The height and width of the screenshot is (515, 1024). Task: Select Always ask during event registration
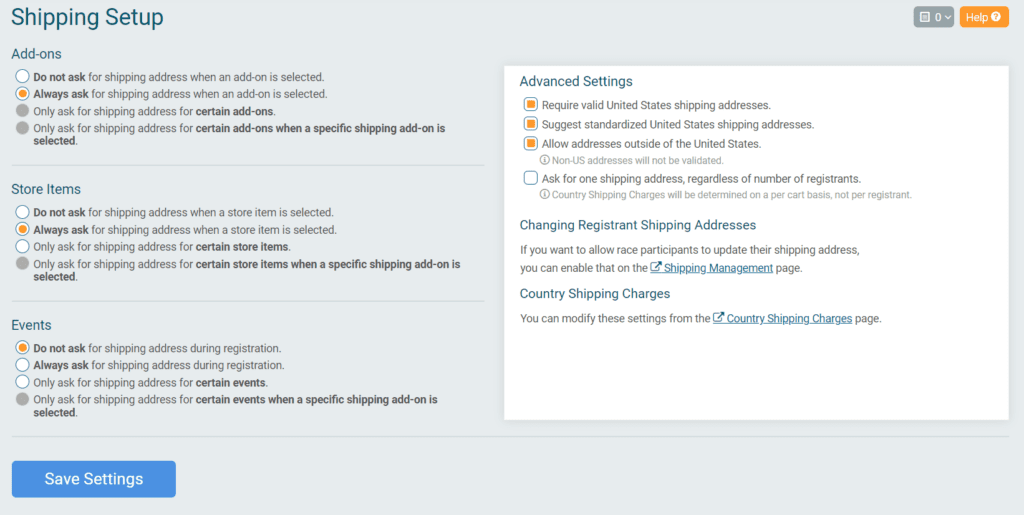(x=23, y=365)
